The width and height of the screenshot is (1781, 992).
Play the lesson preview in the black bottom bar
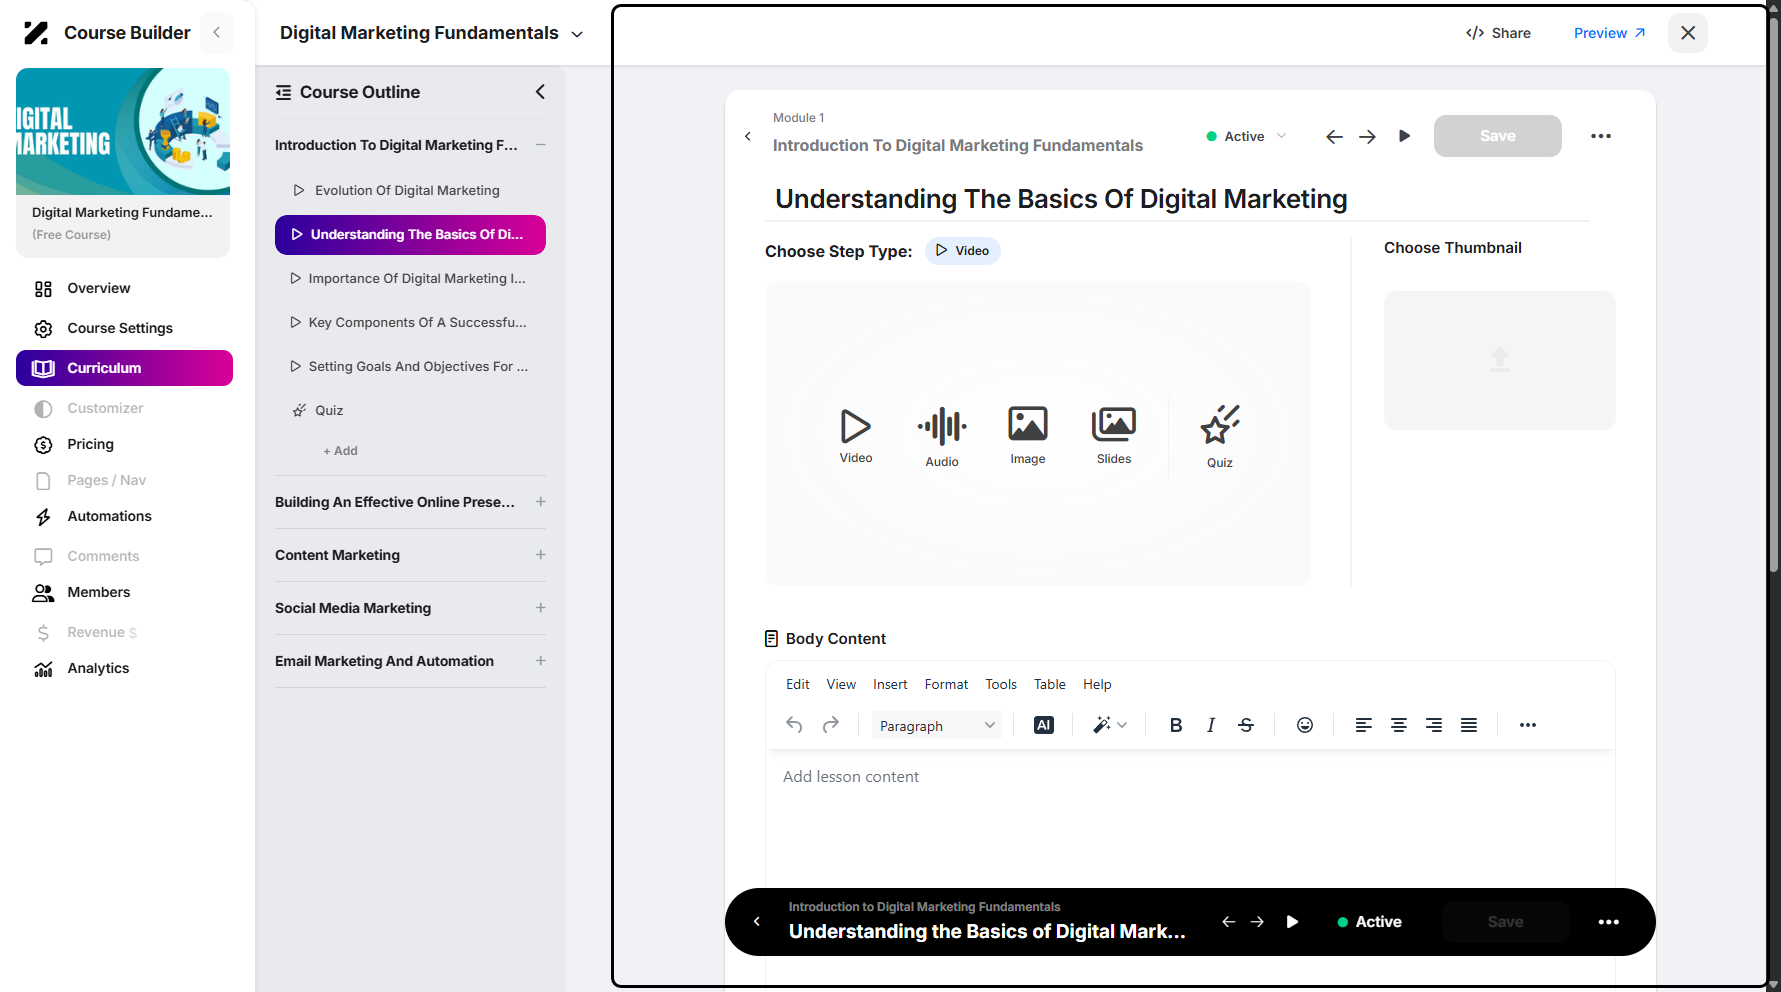1292,922
